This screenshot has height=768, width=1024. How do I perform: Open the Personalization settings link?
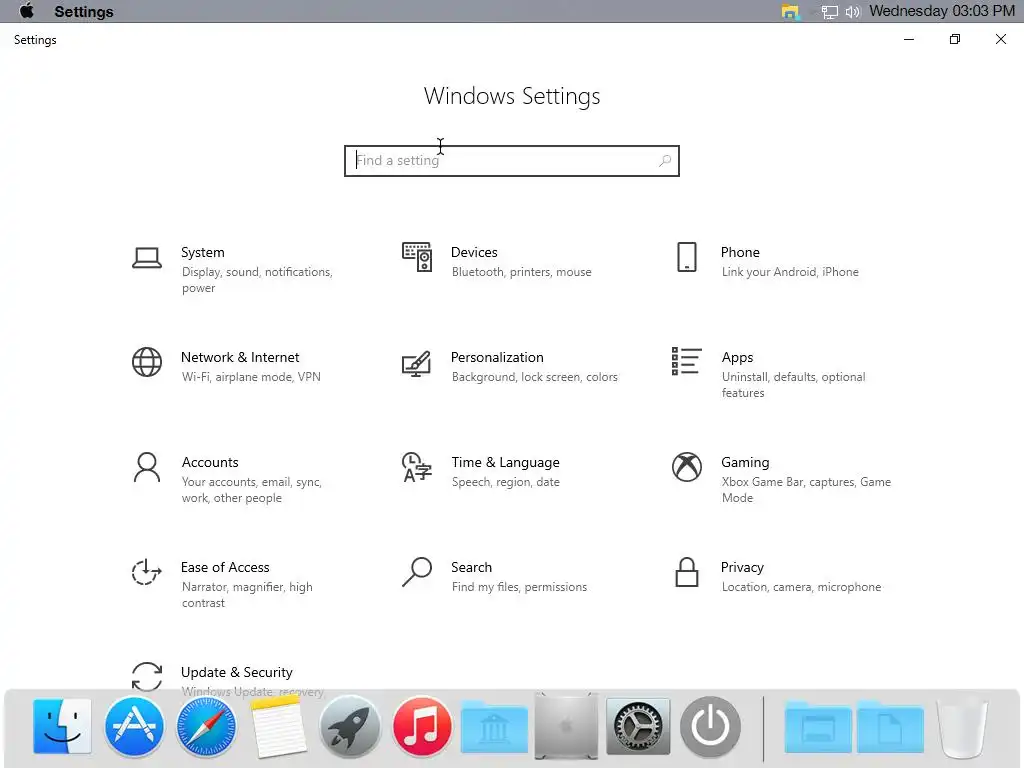pos(497,357)
